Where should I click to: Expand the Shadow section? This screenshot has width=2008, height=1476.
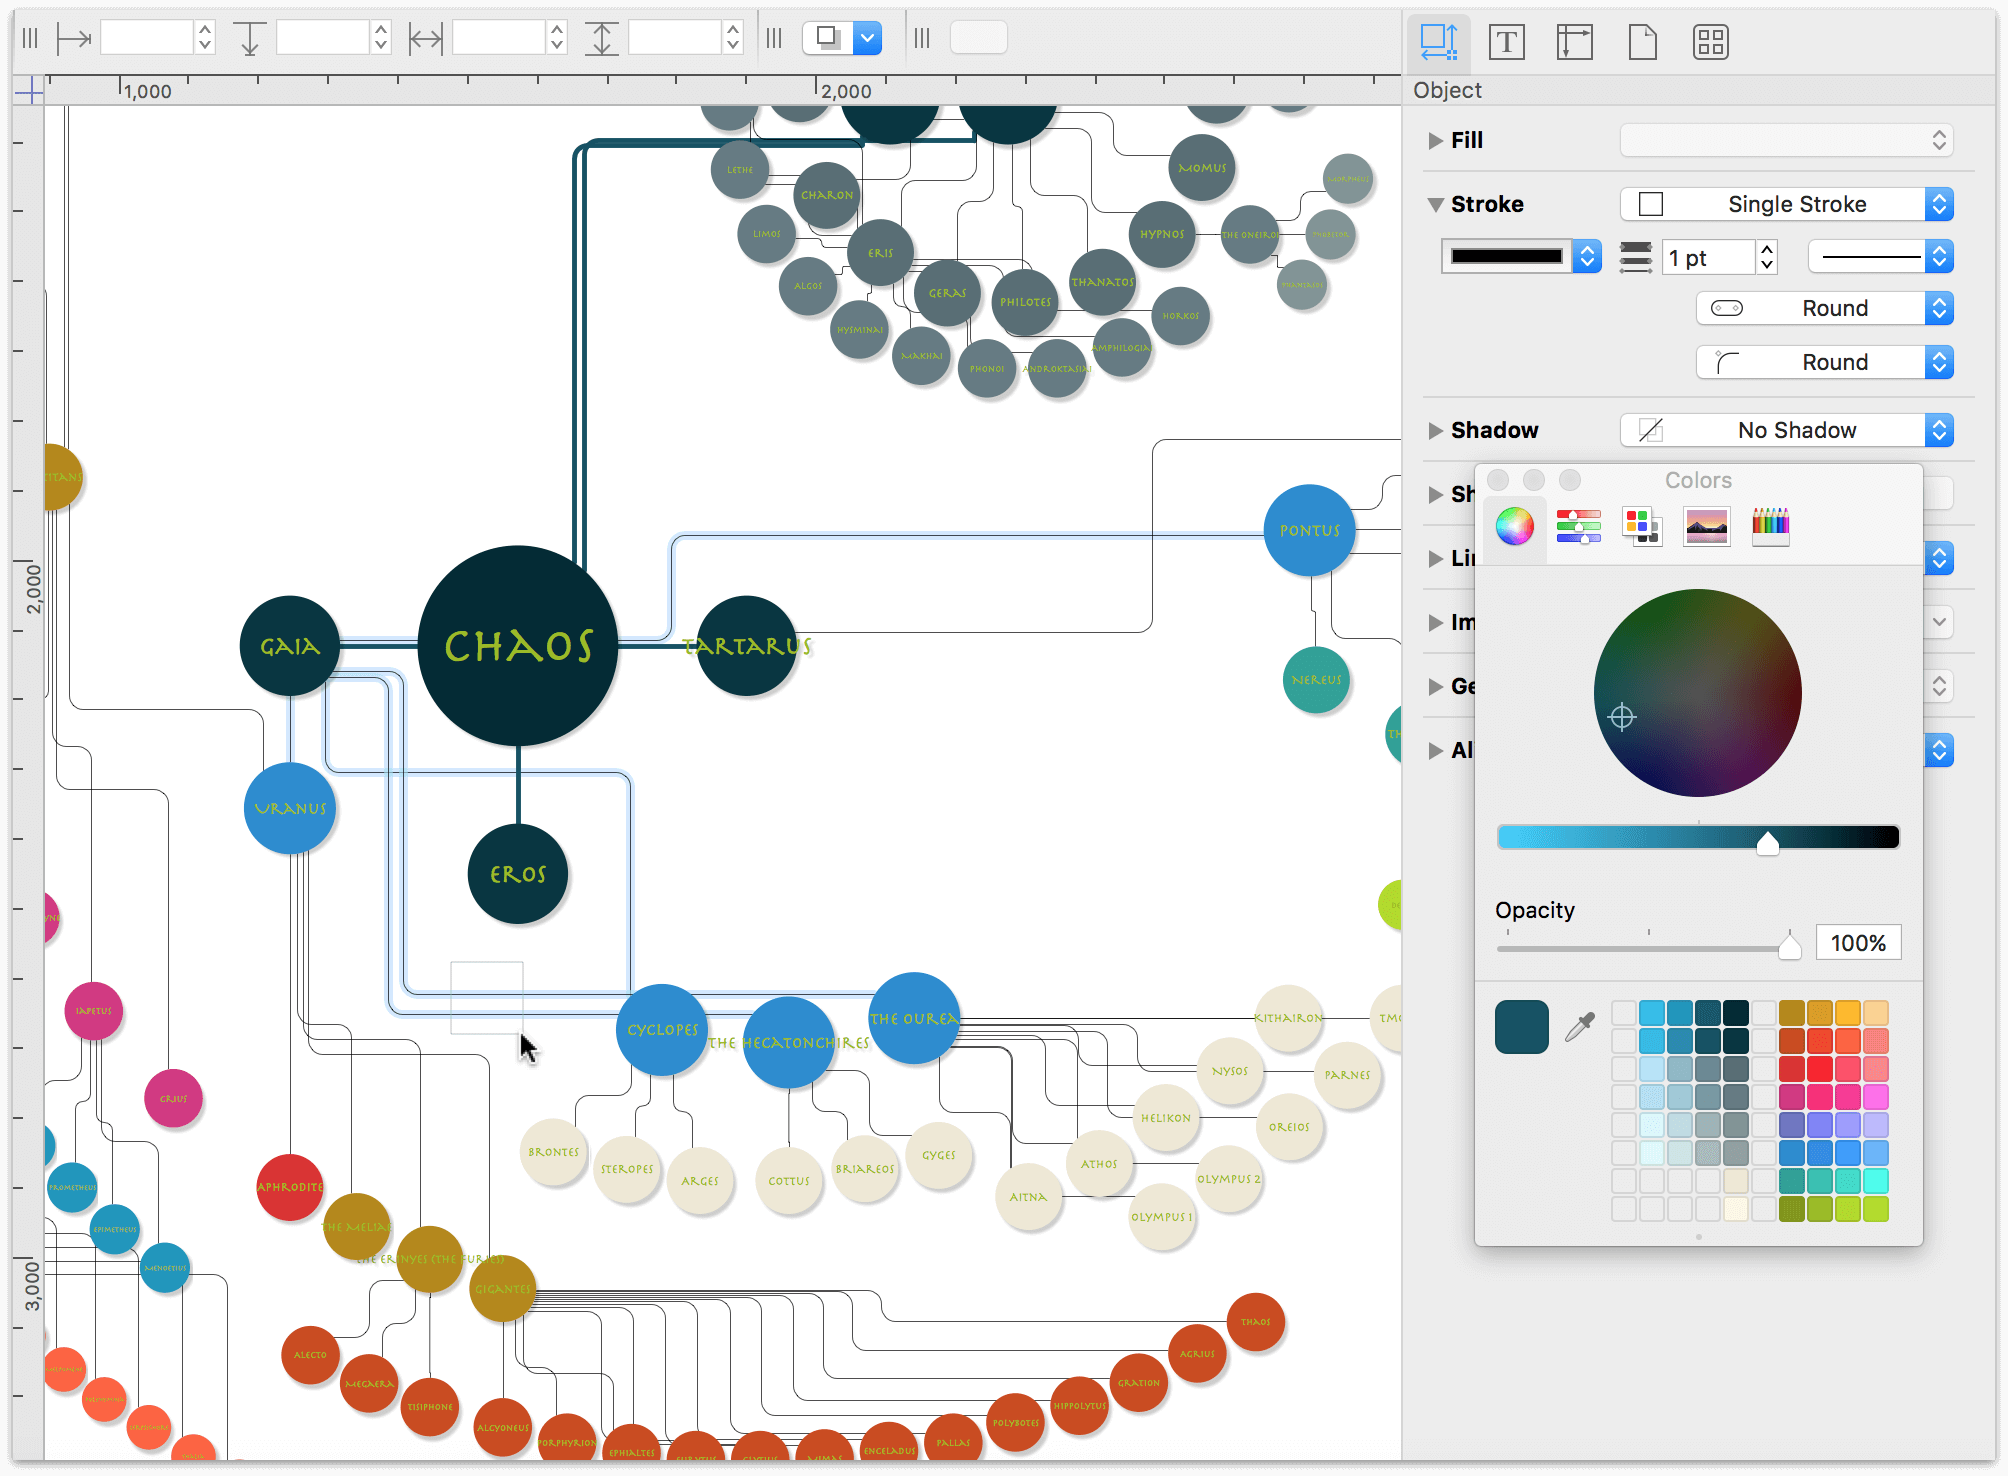pos(1436,430)
